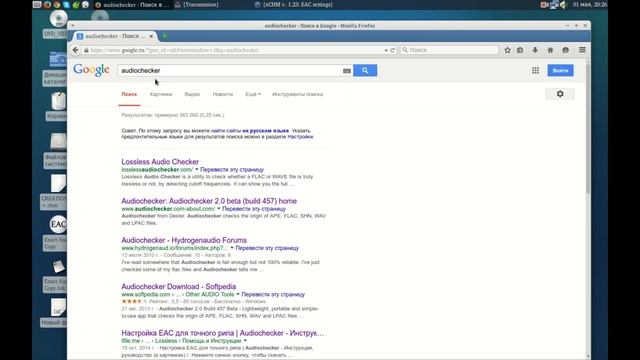Go to the home page via house icon

coord(550,50)
